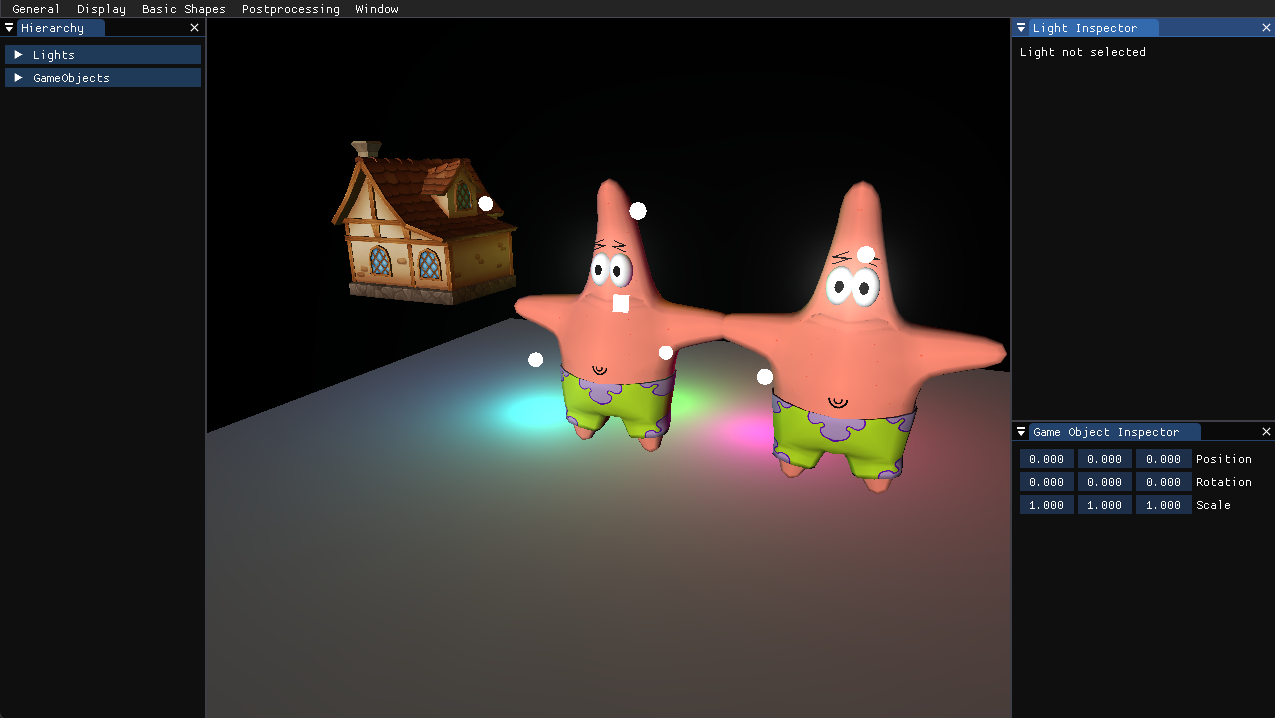Click the pink light gizmo between the two Patricks

(x=764, y=376)
